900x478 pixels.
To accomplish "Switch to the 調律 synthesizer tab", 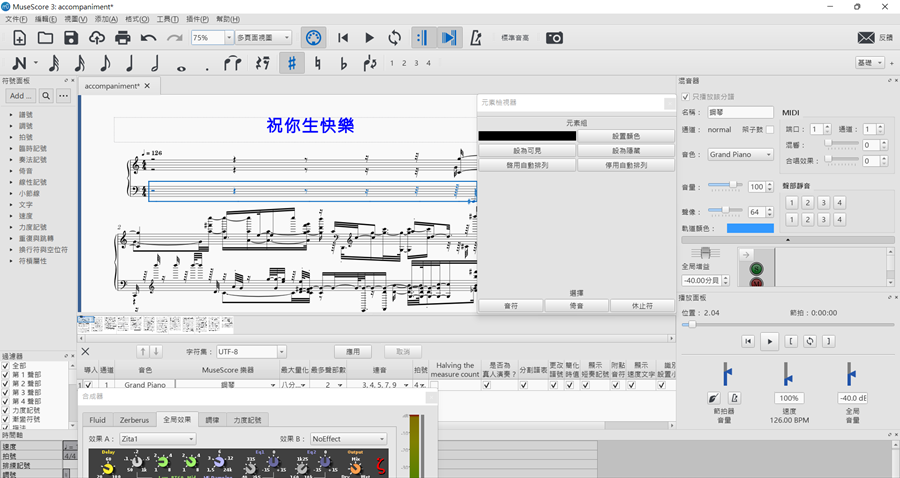I will pyautogui.click(x=212, y=420).
